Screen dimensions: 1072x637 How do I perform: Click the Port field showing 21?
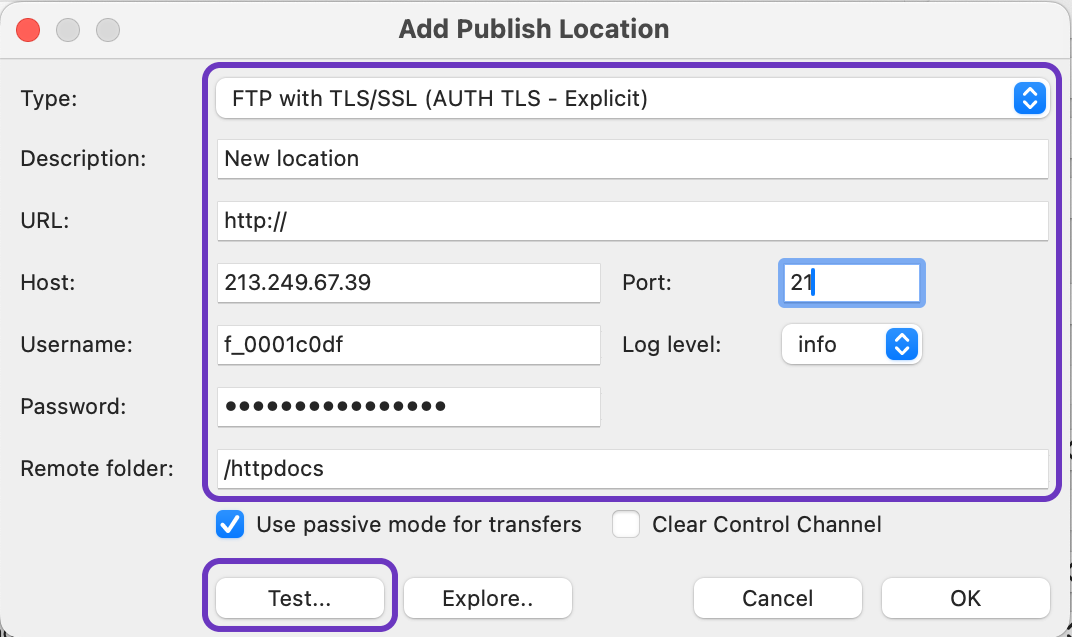pyautogui.click(x=850, y=283)
